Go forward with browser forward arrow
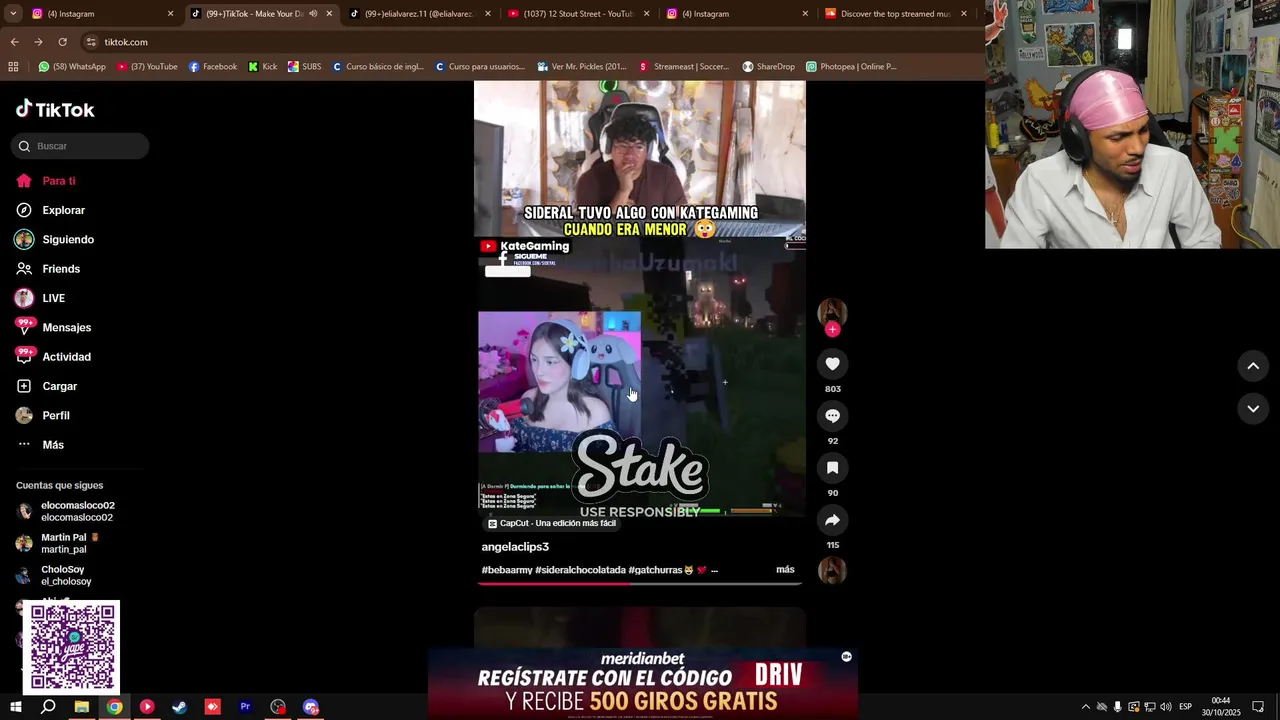1280x720 pixels. click(x=38, y=42)
